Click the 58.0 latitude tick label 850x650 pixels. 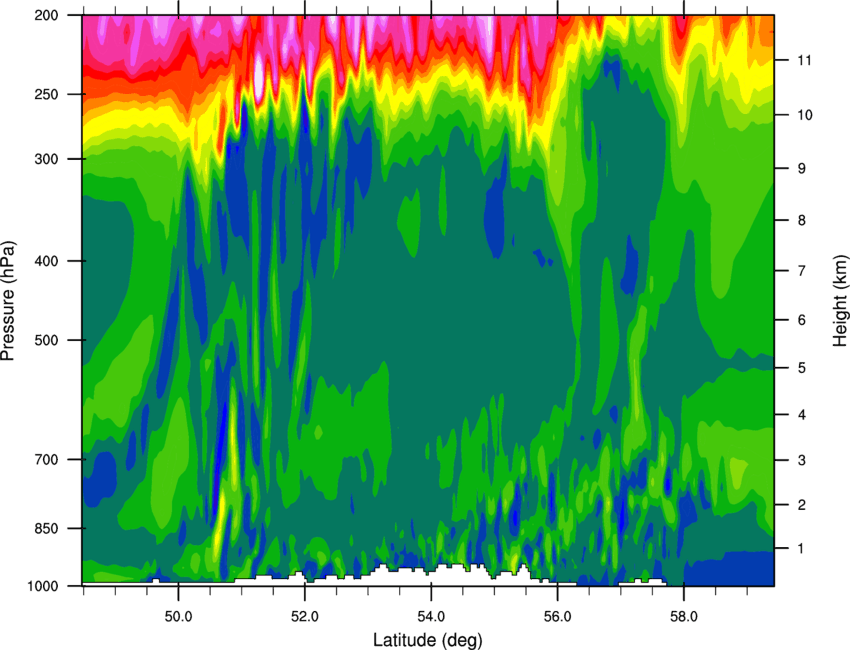tap(684, 616)
